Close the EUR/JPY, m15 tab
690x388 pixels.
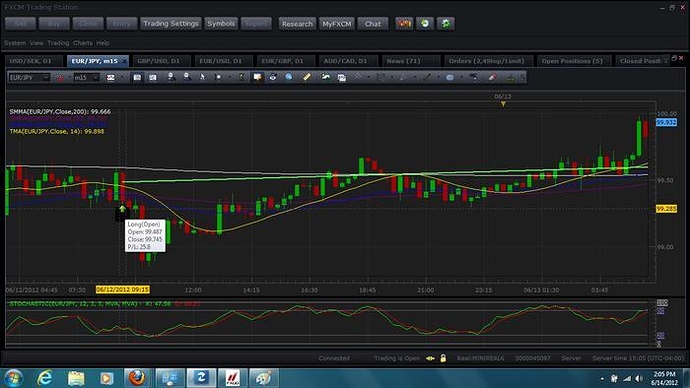tap(125, 61)
